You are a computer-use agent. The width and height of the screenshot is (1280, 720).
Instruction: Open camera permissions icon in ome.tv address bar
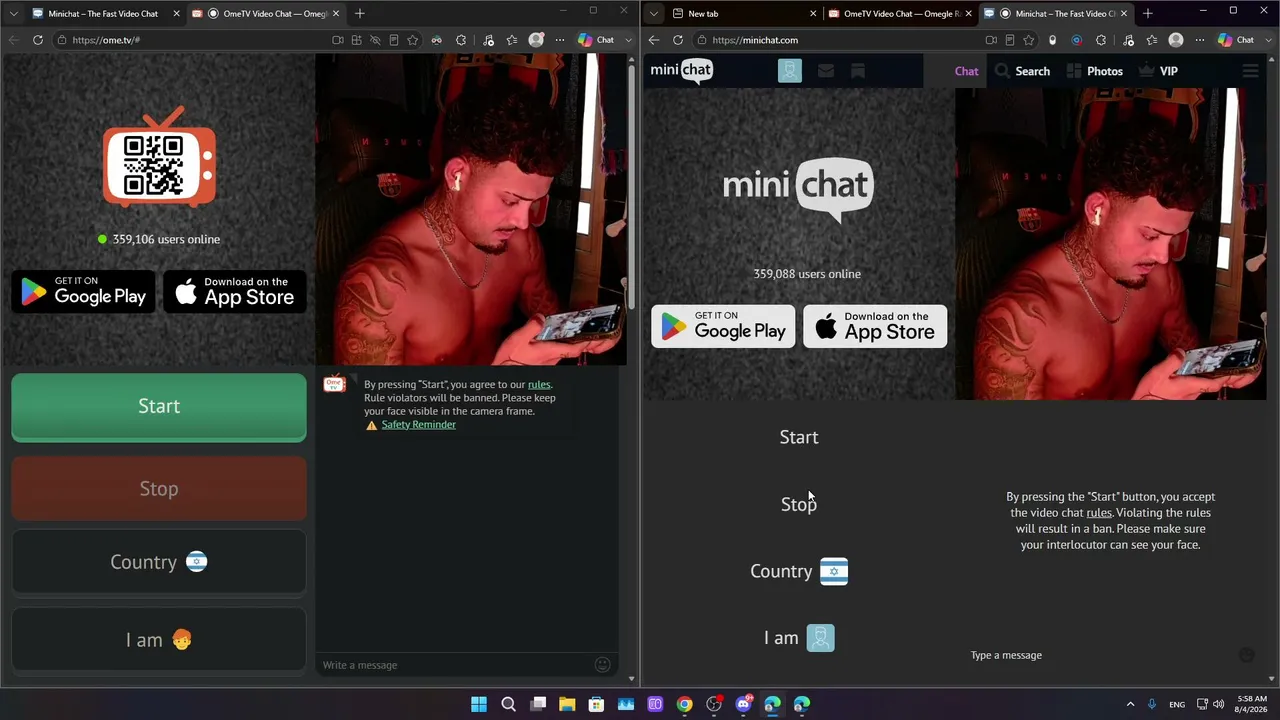pos(338,40)
